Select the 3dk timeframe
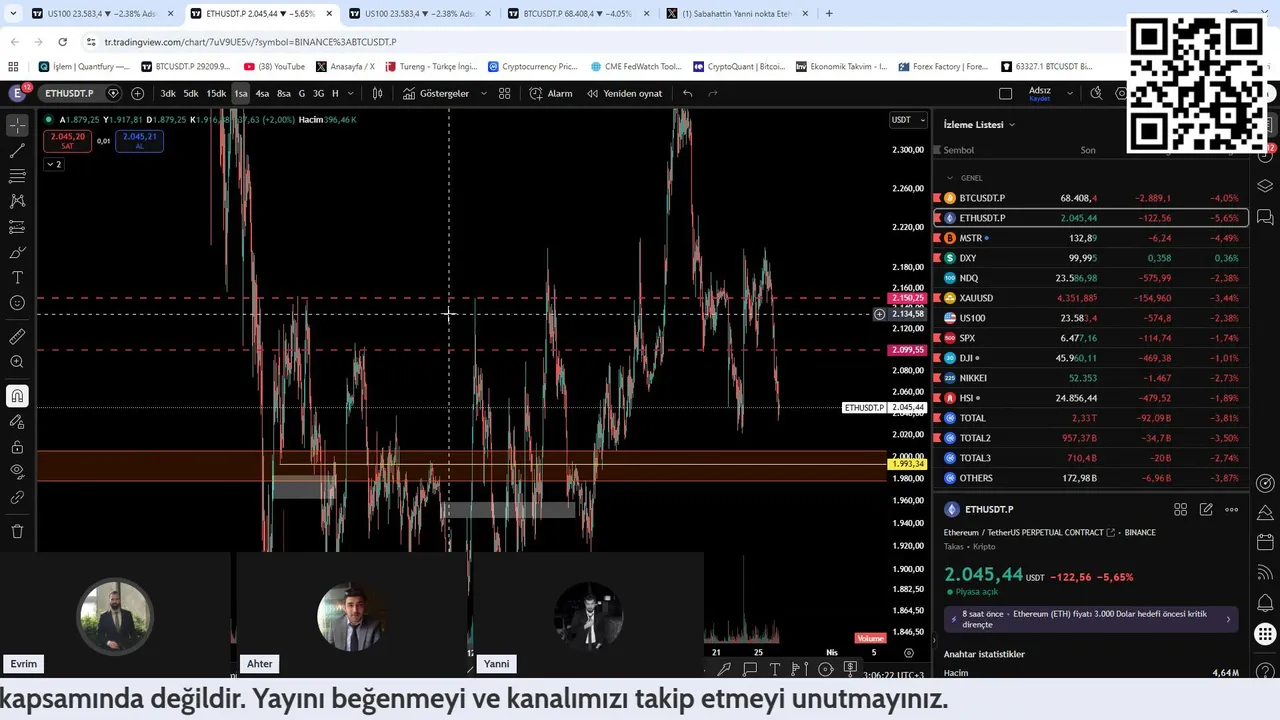This screenshot has height=720, width=1280. pyautogui.click(x=168, y=93)
